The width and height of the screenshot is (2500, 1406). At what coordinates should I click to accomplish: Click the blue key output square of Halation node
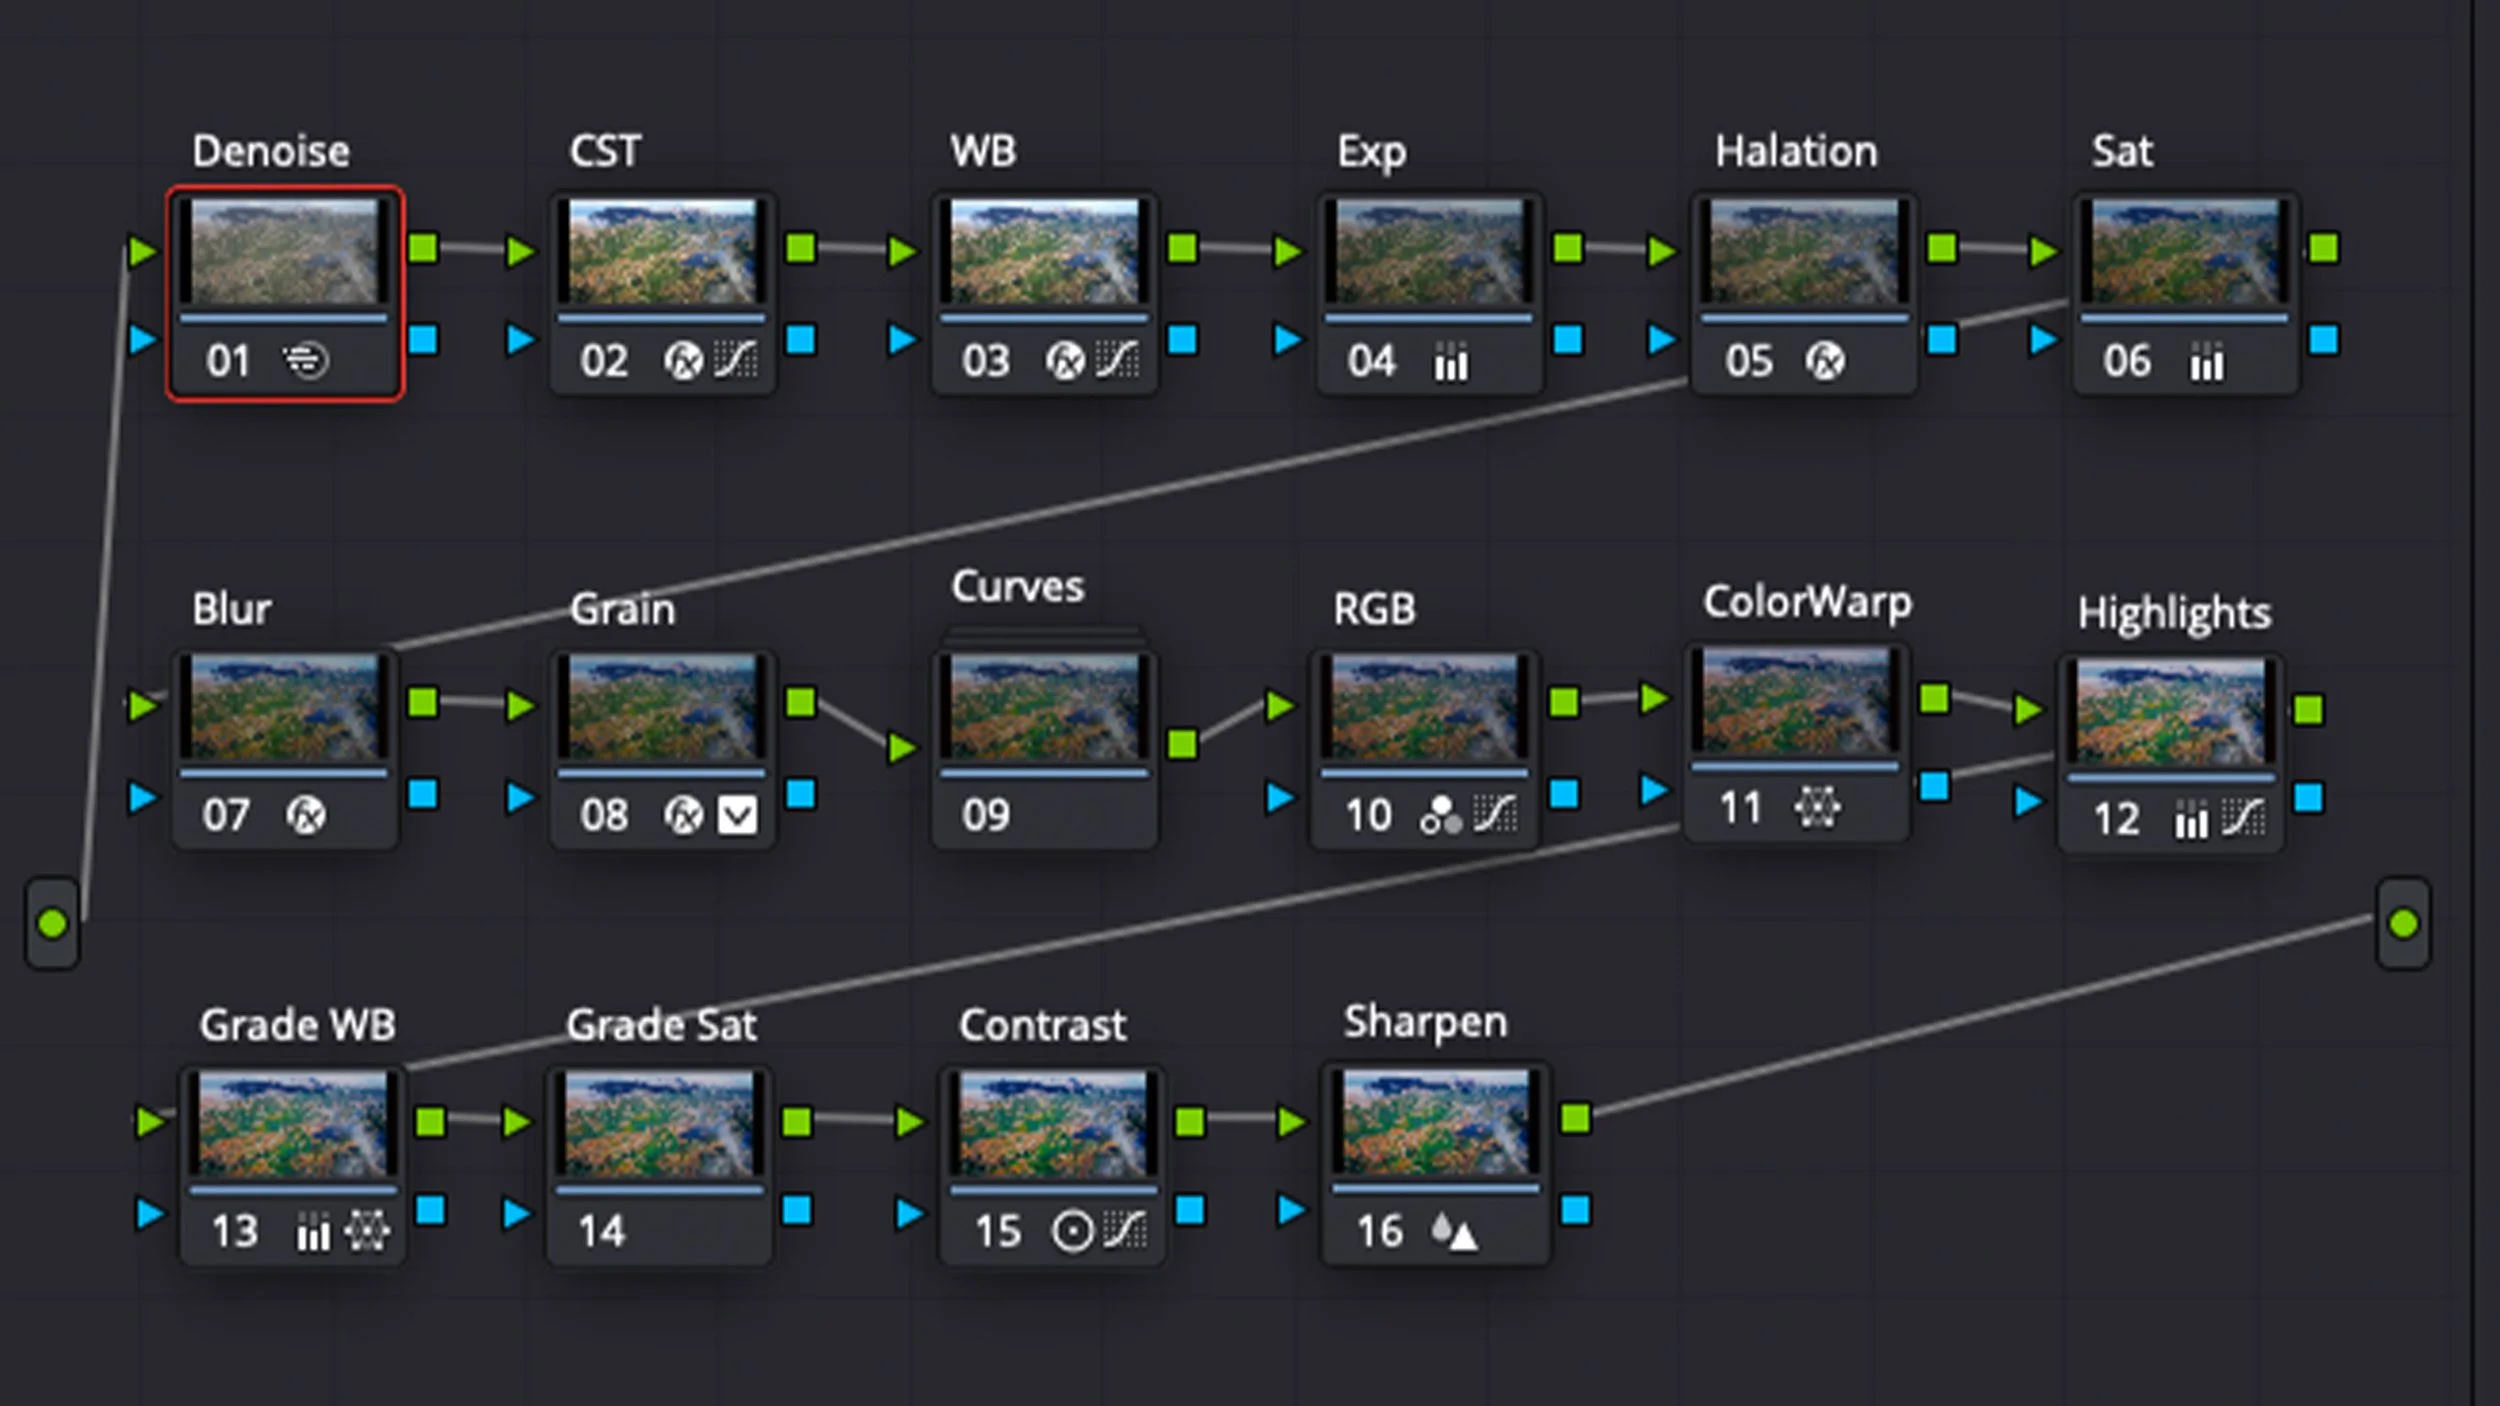1942,339
